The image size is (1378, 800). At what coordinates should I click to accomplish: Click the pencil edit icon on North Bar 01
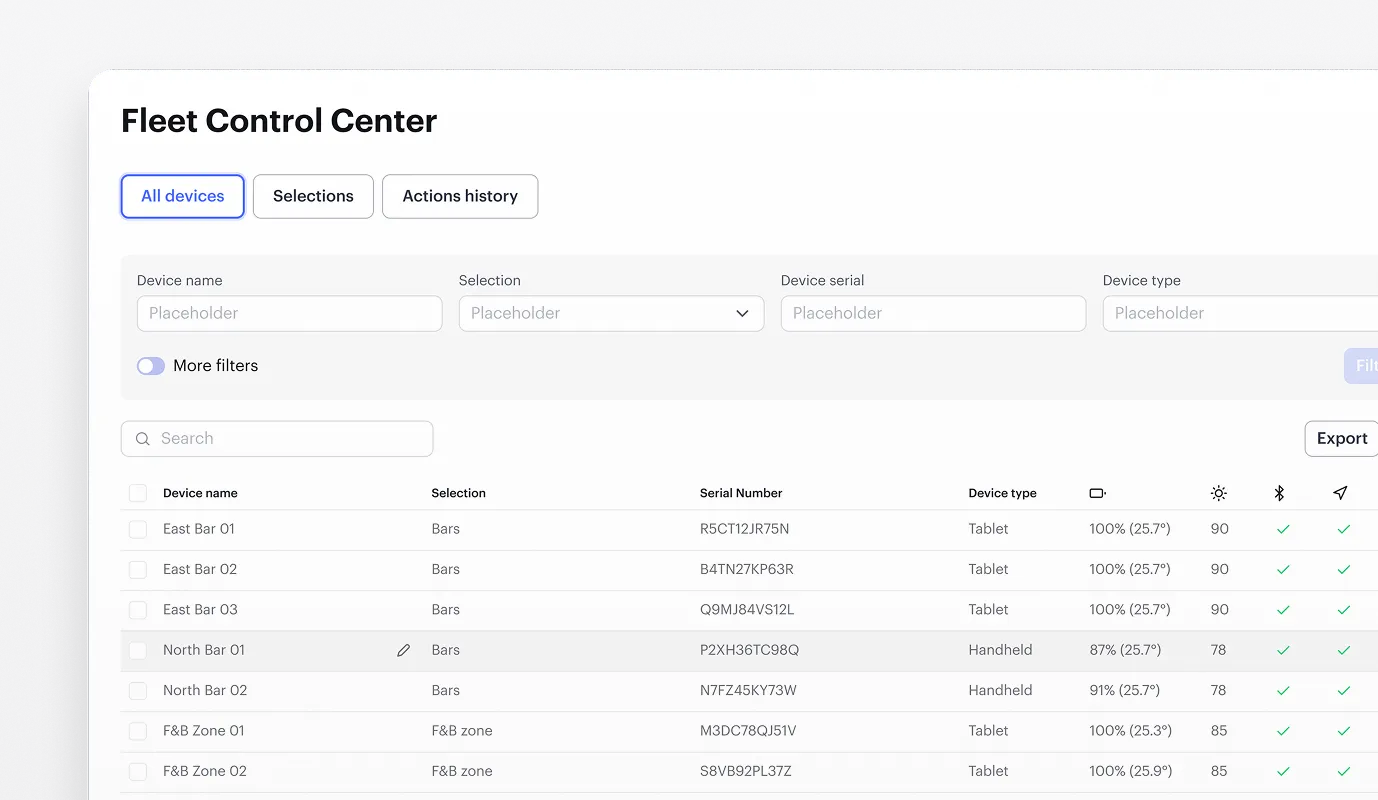[403, 649]
